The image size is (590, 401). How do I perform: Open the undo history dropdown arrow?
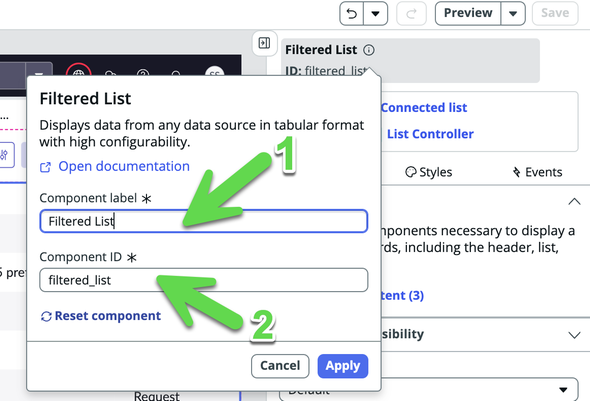tap(375, 14)
